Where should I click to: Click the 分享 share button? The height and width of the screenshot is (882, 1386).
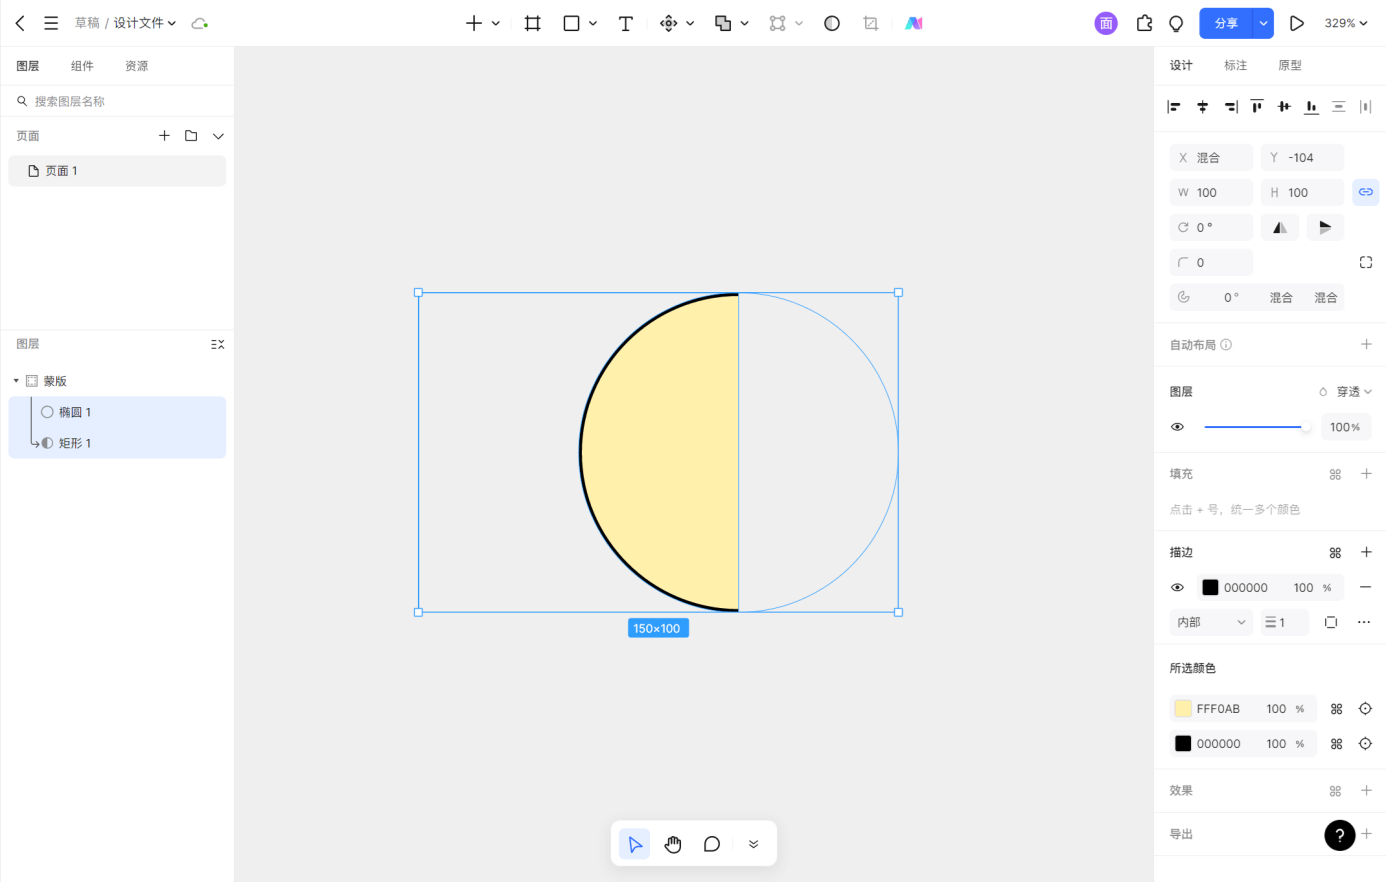click(x=1227, y=23)
